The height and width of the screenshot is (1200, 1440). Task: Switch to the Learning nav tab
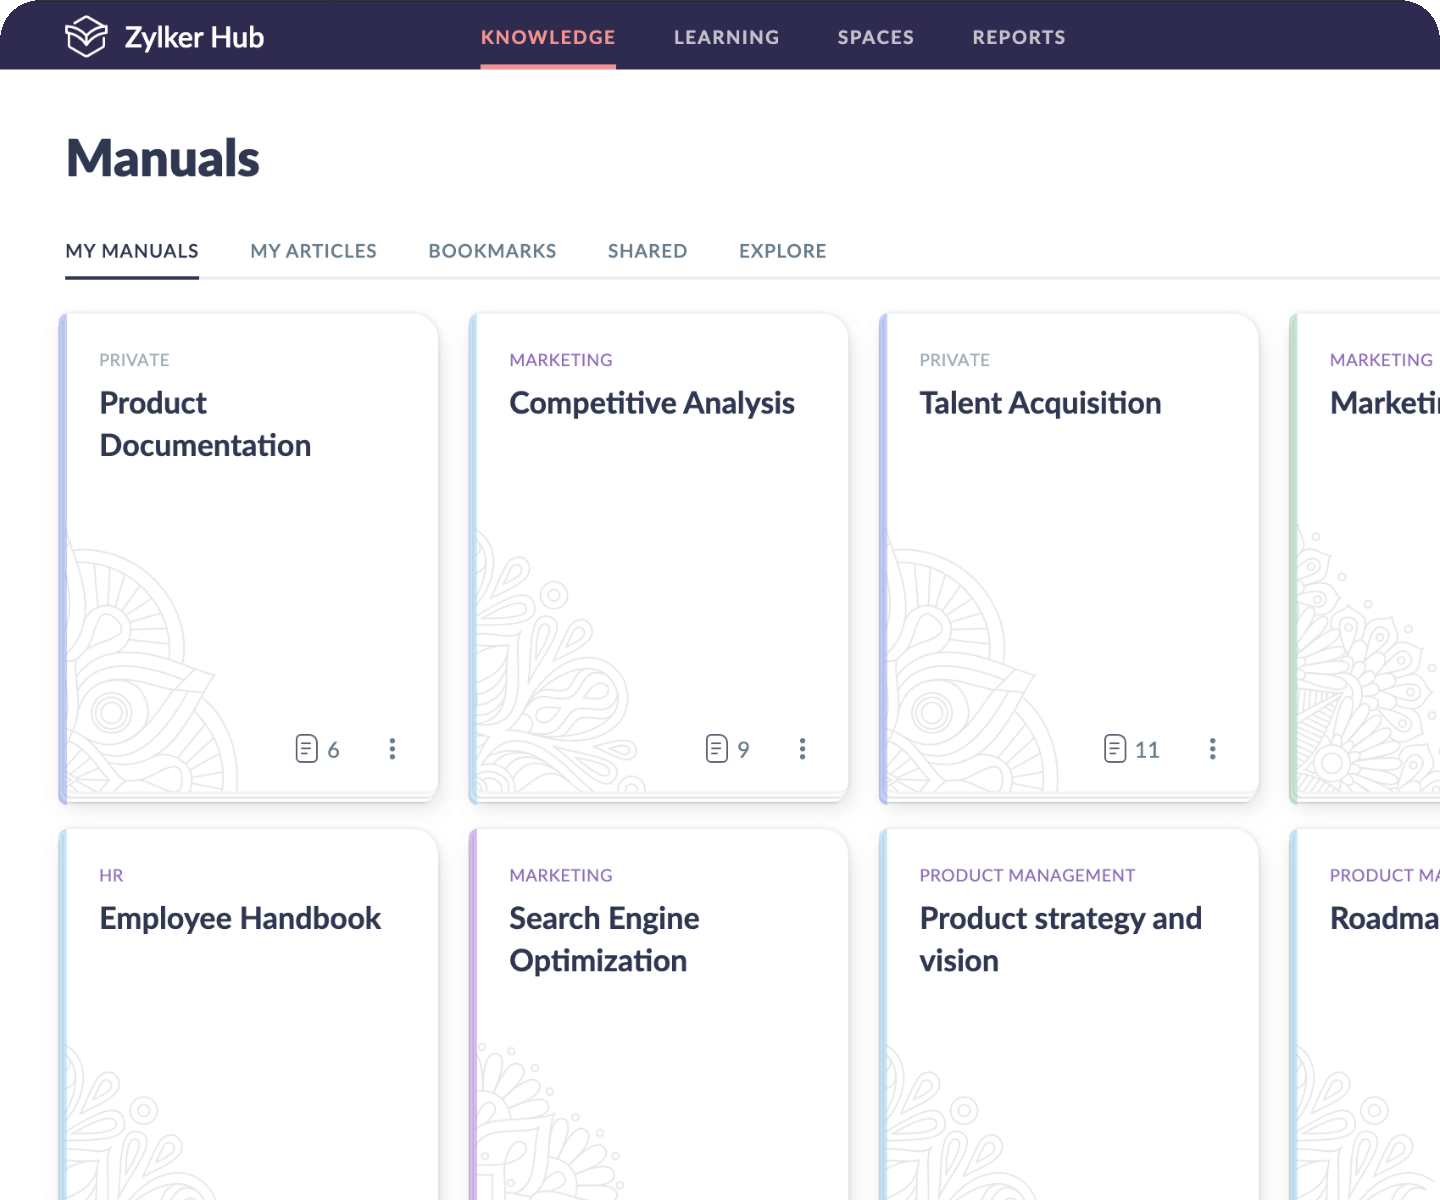[x=726, y=37]
